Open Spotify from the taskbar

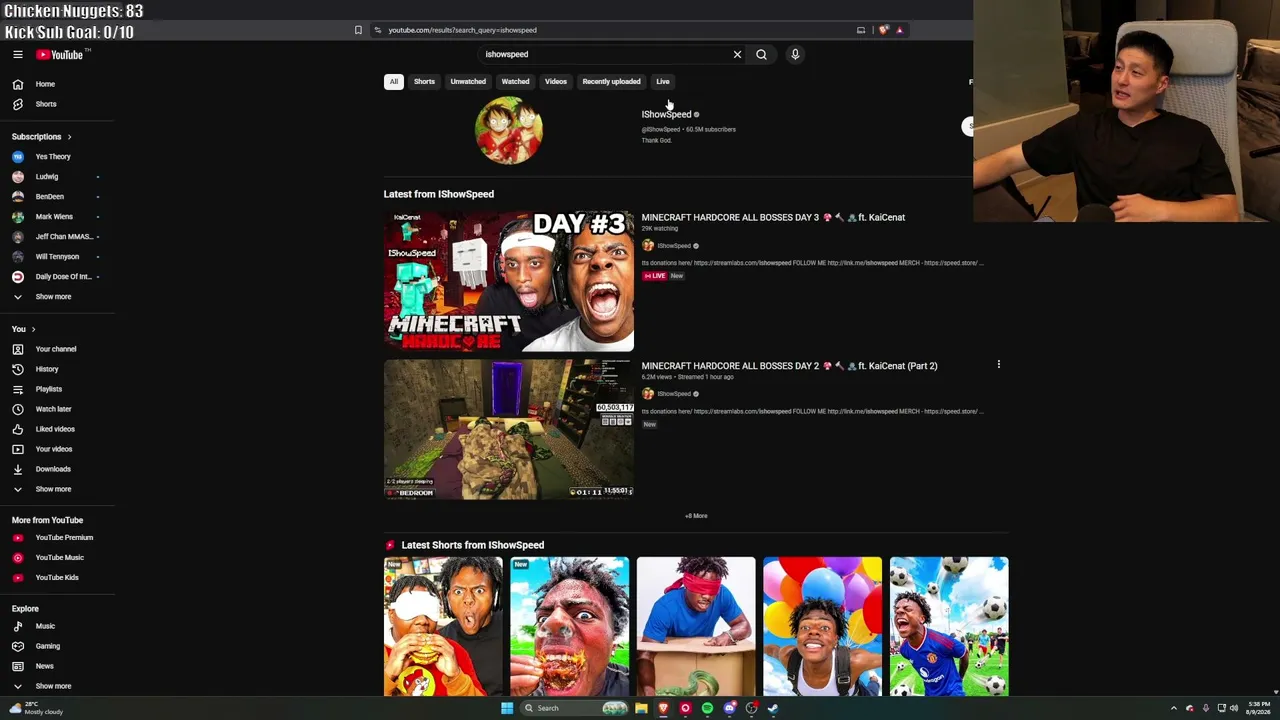707,708
